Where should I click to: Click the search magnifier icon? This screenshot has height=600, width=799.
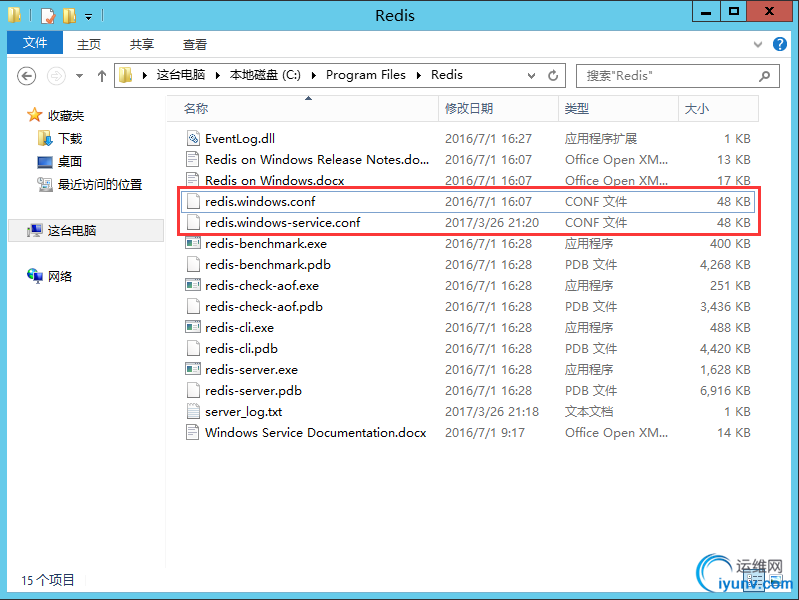[x=764, y=76]
